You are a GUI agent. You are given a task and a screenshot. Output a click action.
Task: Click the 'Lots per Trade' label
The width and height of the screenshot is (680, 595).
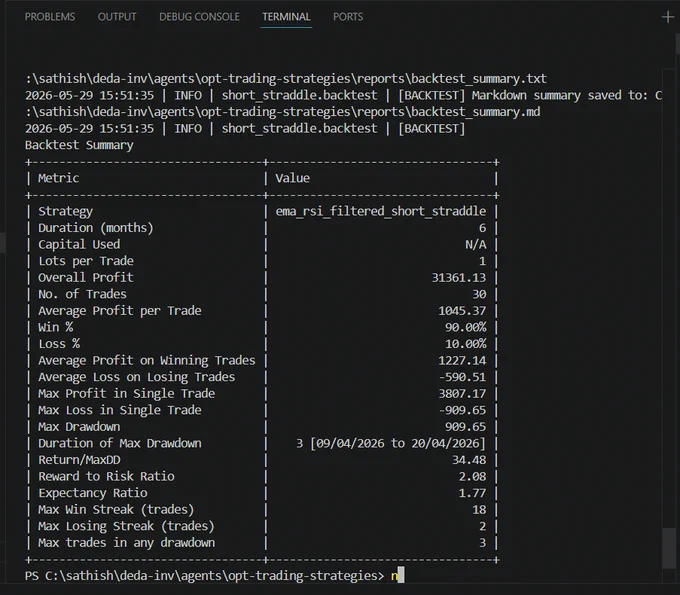(x=86, y=261)
